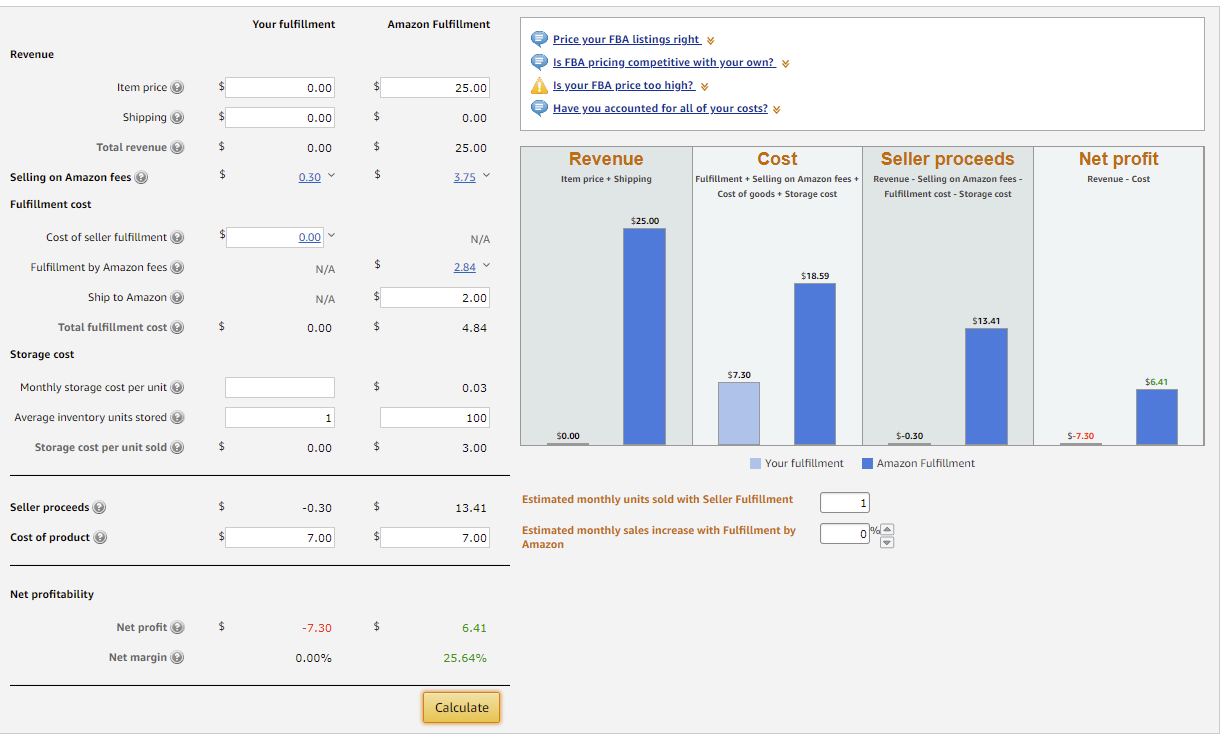Click the monthly sales increase percentage field
The height and width of the screenshot is (741, 1225).
point(845,534)
